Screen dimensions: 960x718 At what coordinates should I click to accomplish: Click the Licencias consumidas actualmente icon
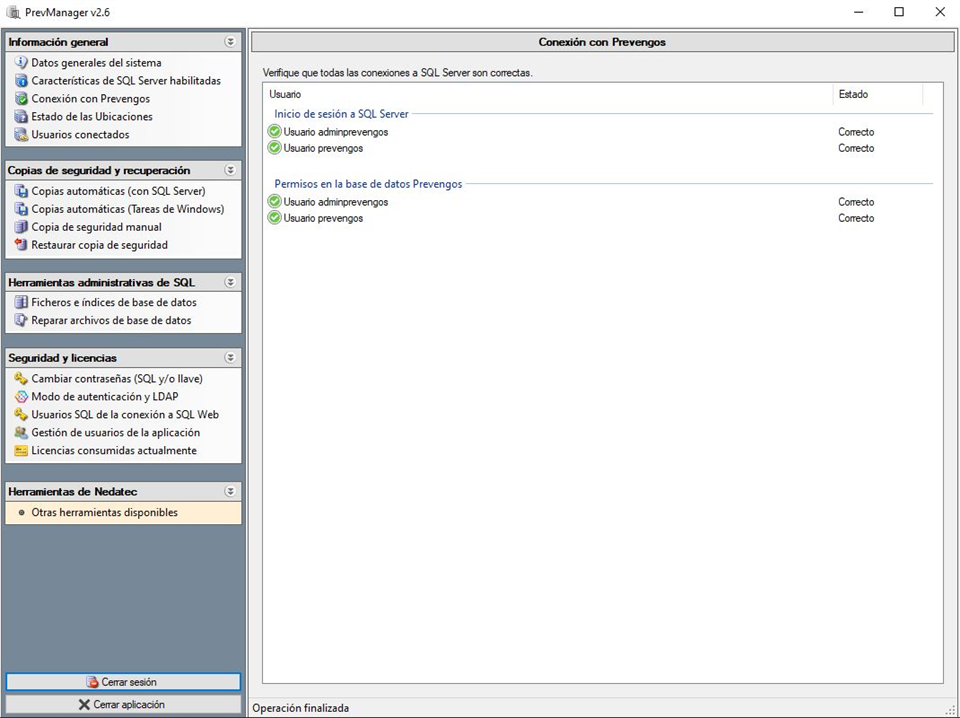[x=21, y=451]
